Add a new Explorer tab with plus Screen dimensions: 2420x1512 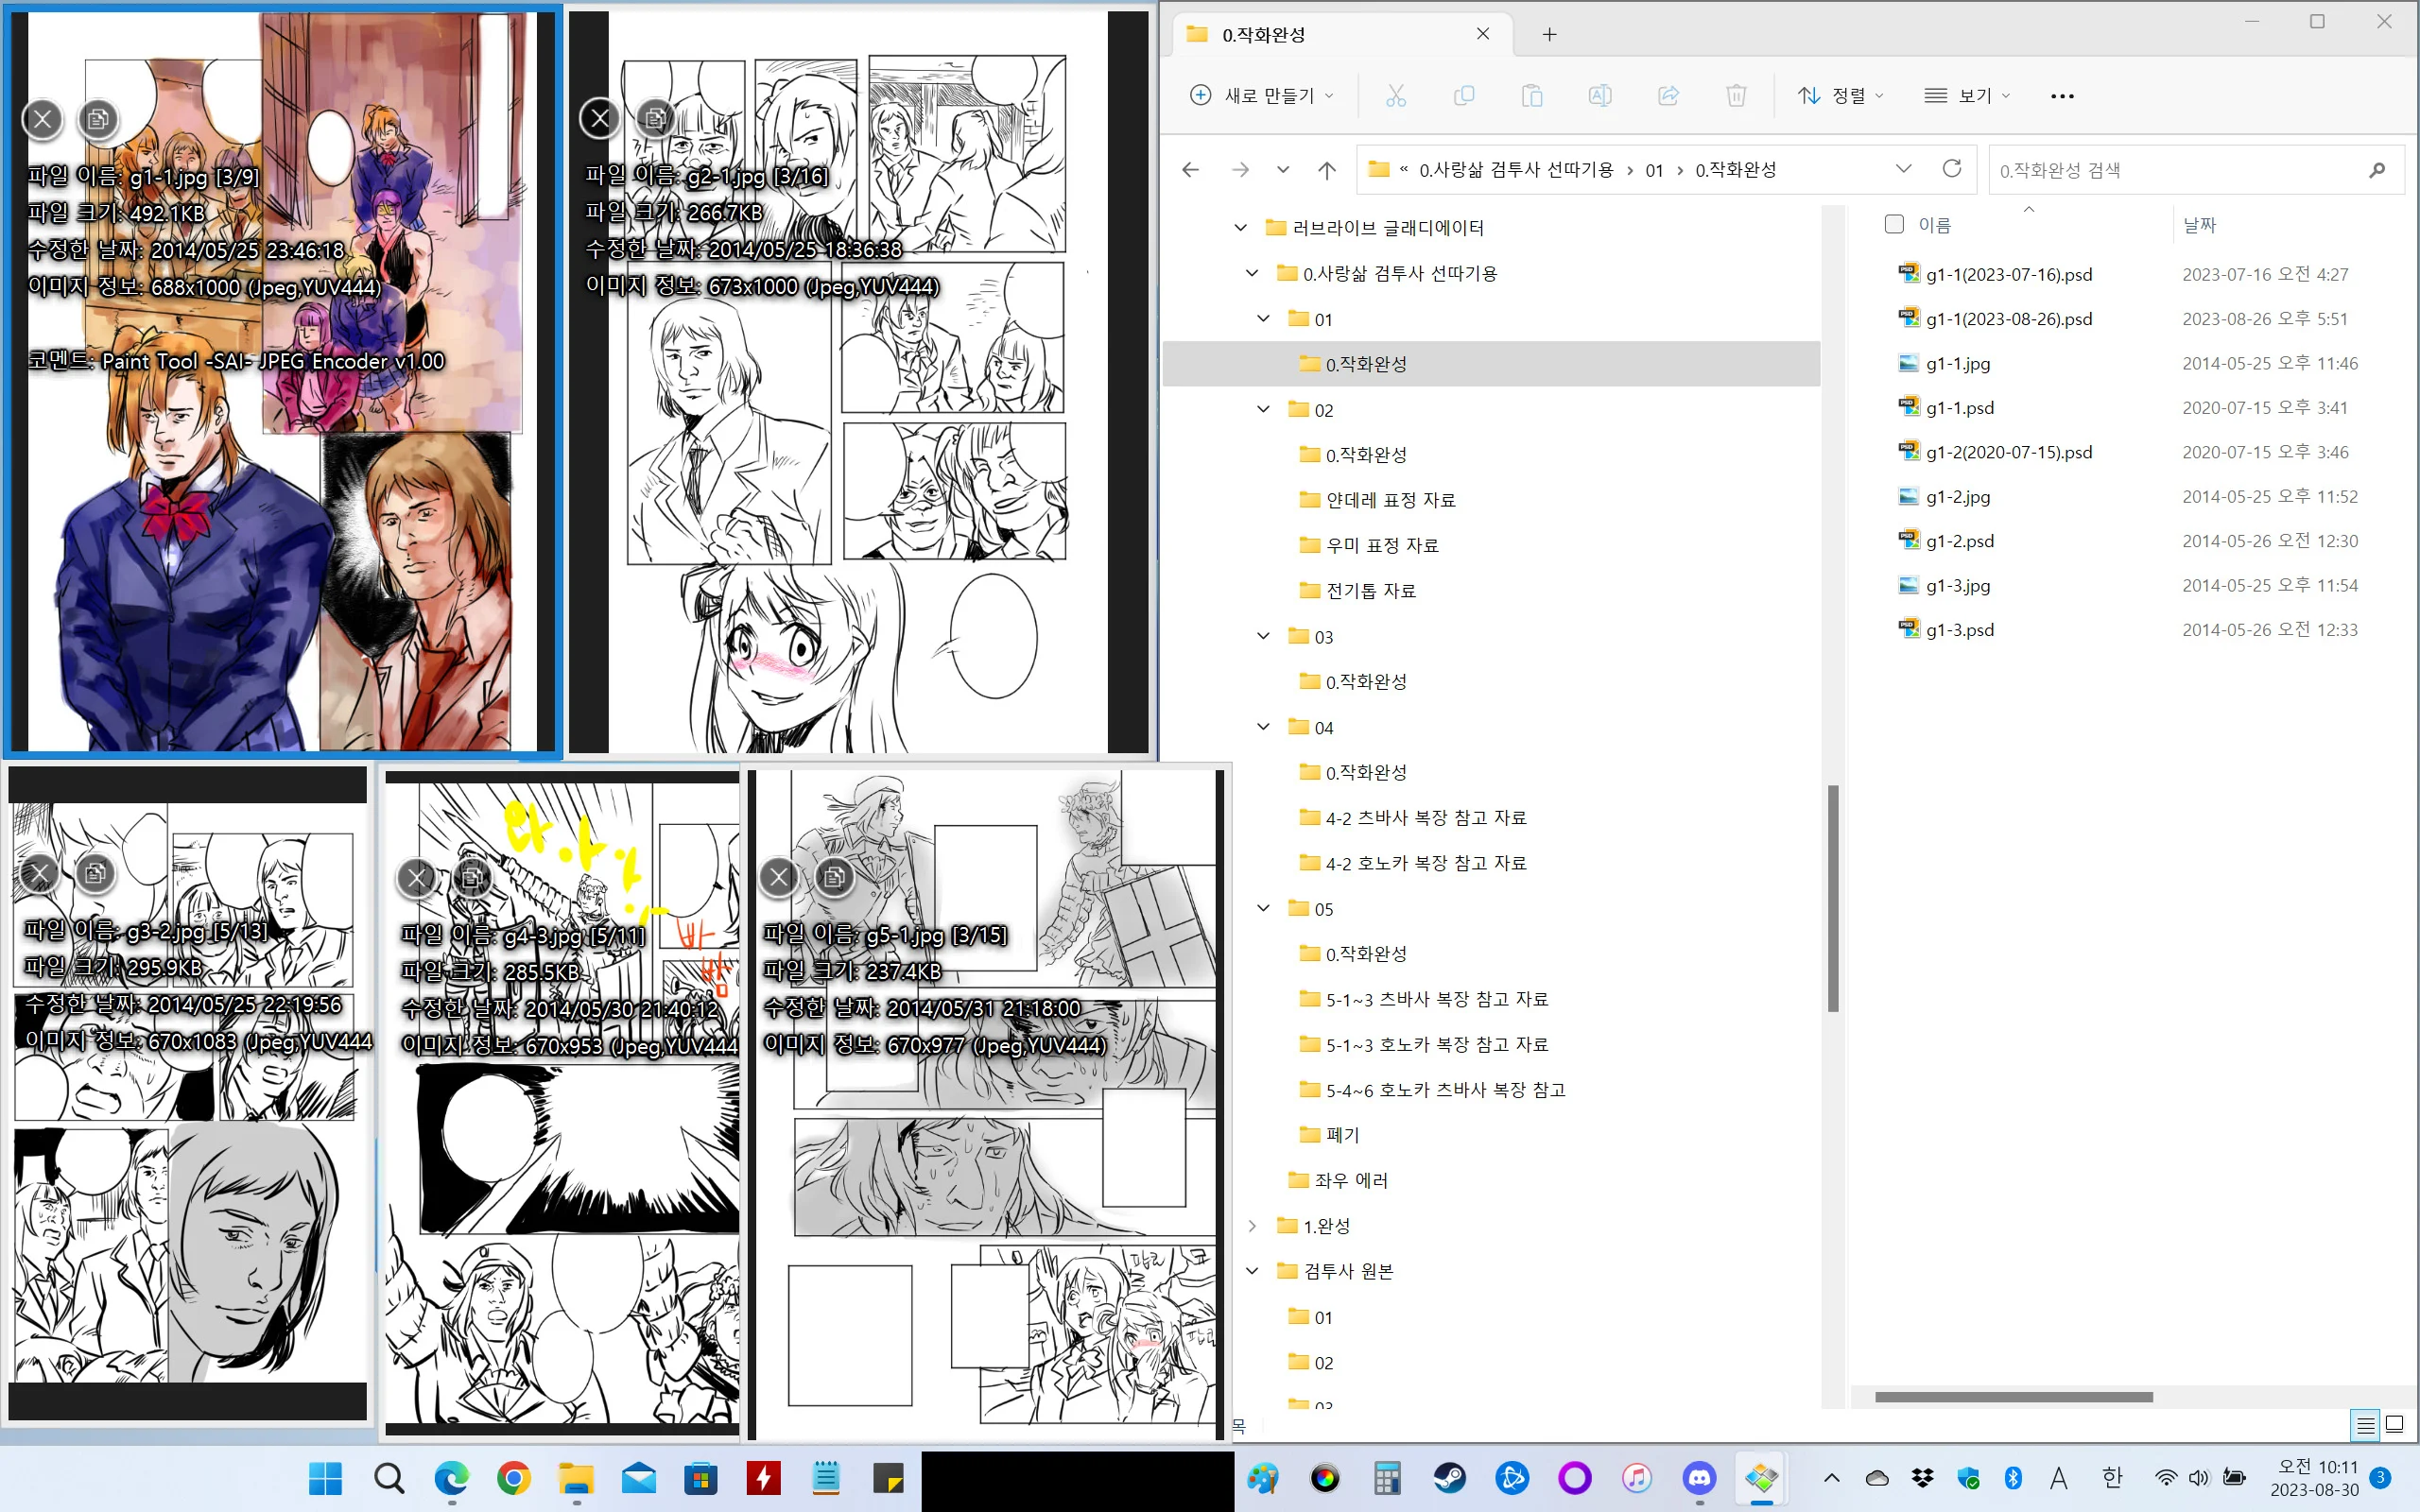1549,35
